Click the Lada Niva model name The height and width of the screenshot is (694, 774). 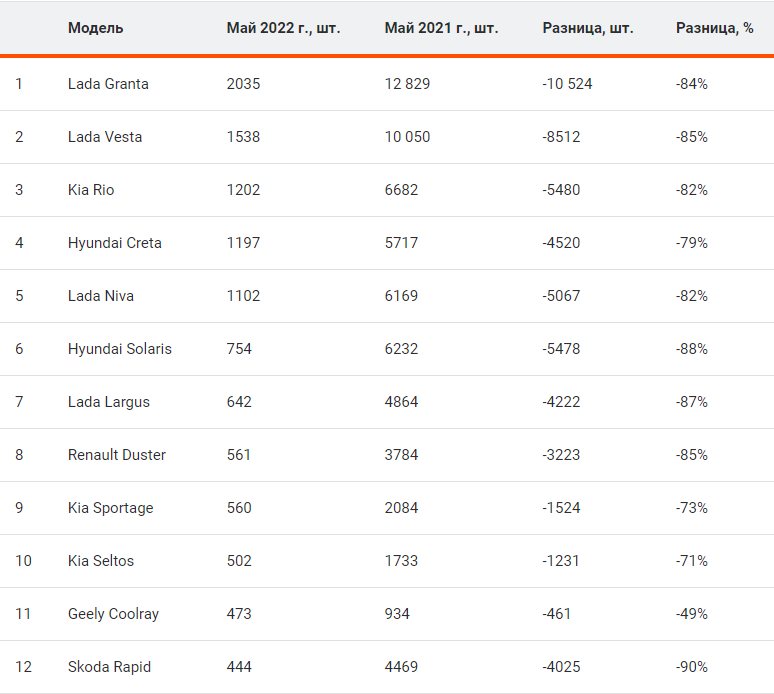tap(101, 296)
